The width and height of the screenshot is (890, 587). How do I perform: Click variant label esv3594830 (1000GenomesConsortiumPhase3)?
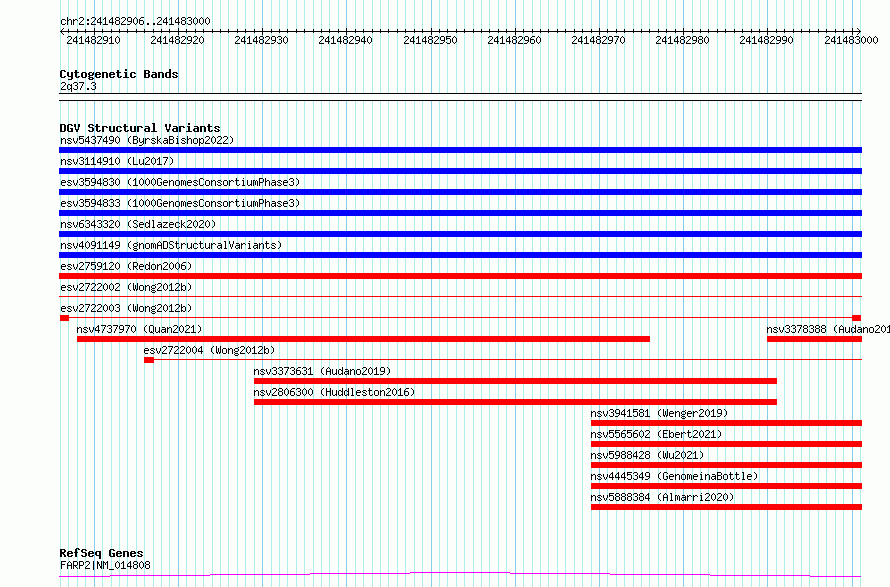tap(180, 182)
